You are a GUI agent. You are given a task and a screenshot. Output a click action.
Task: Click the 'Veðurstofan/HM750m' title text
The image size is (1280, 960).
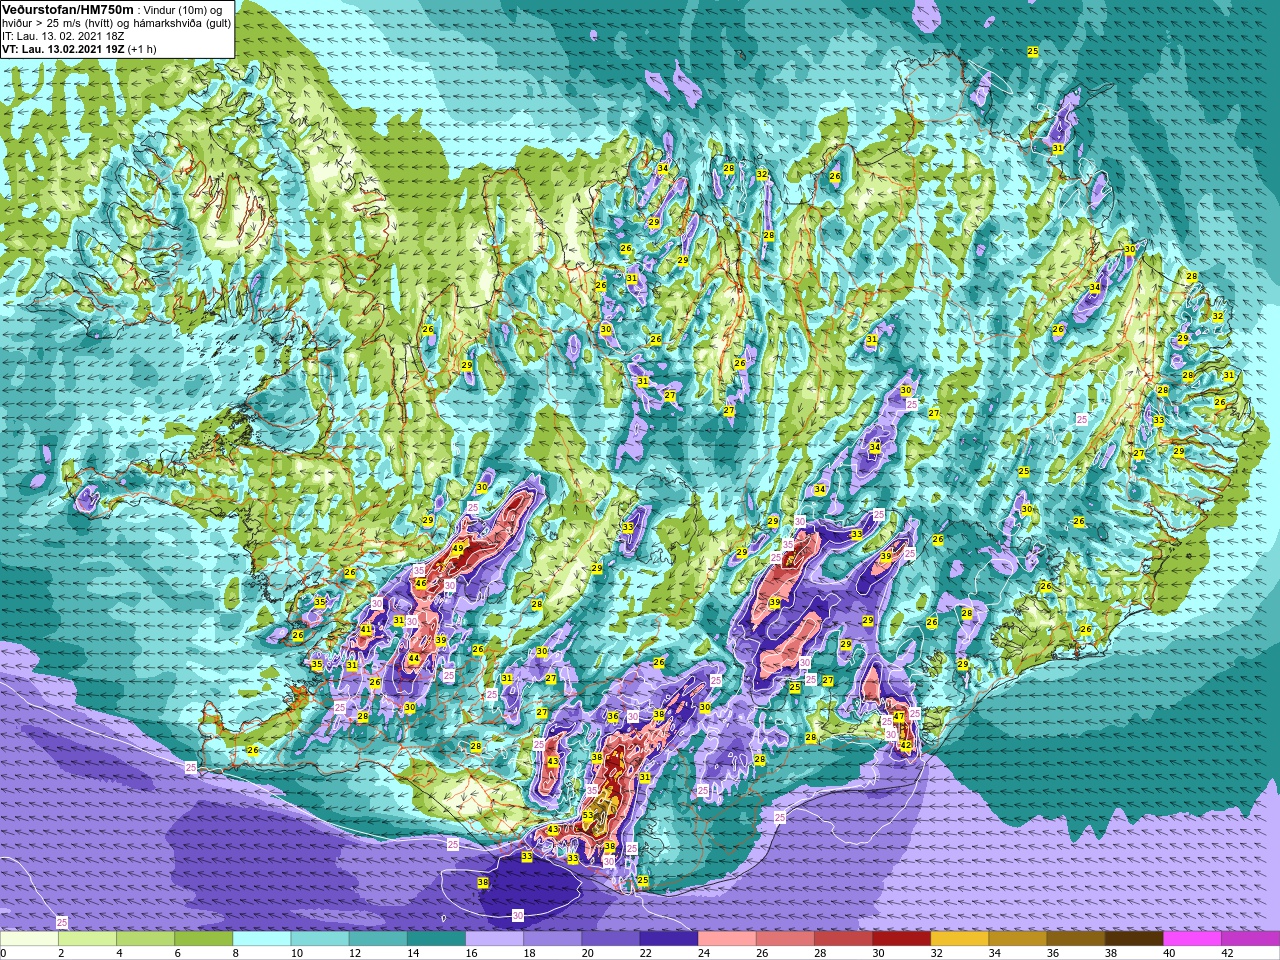pyautogui.click(x=68, y=9)
